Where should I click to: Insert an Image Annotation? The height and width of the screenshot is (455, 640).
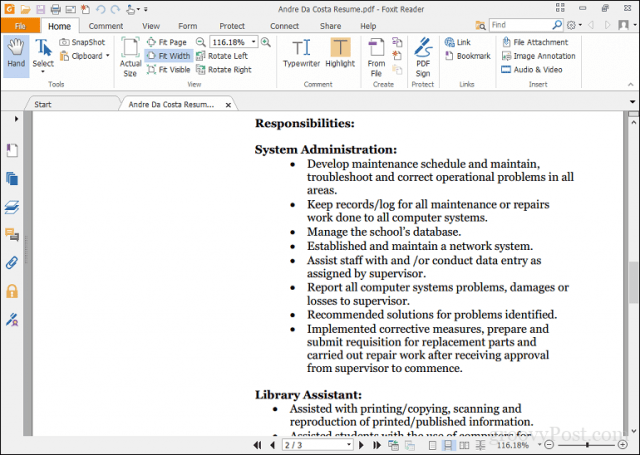pyautogui.click(x=538, y=56)
